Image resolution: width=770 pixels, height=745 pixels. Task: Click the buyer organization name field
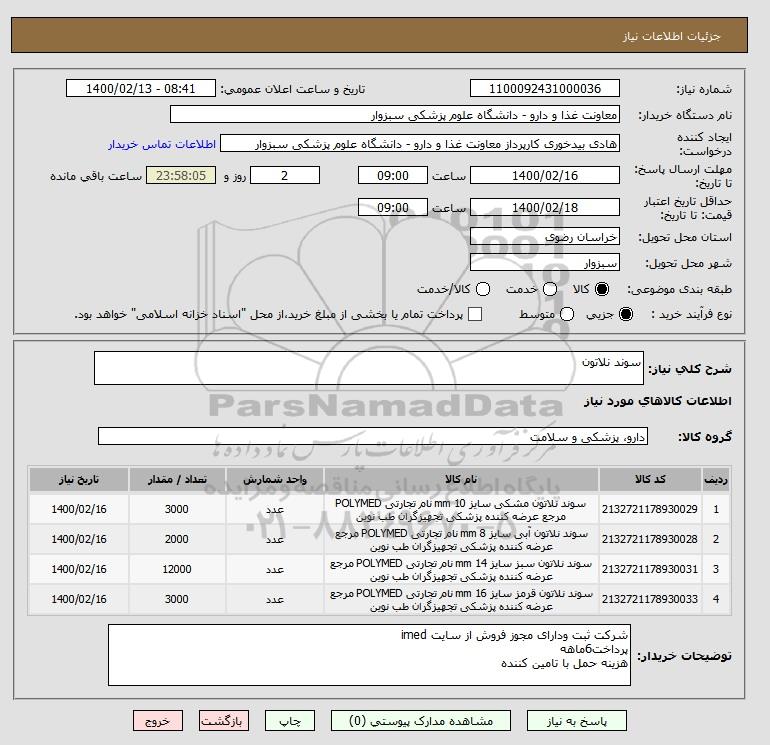[x=394, y=115]
